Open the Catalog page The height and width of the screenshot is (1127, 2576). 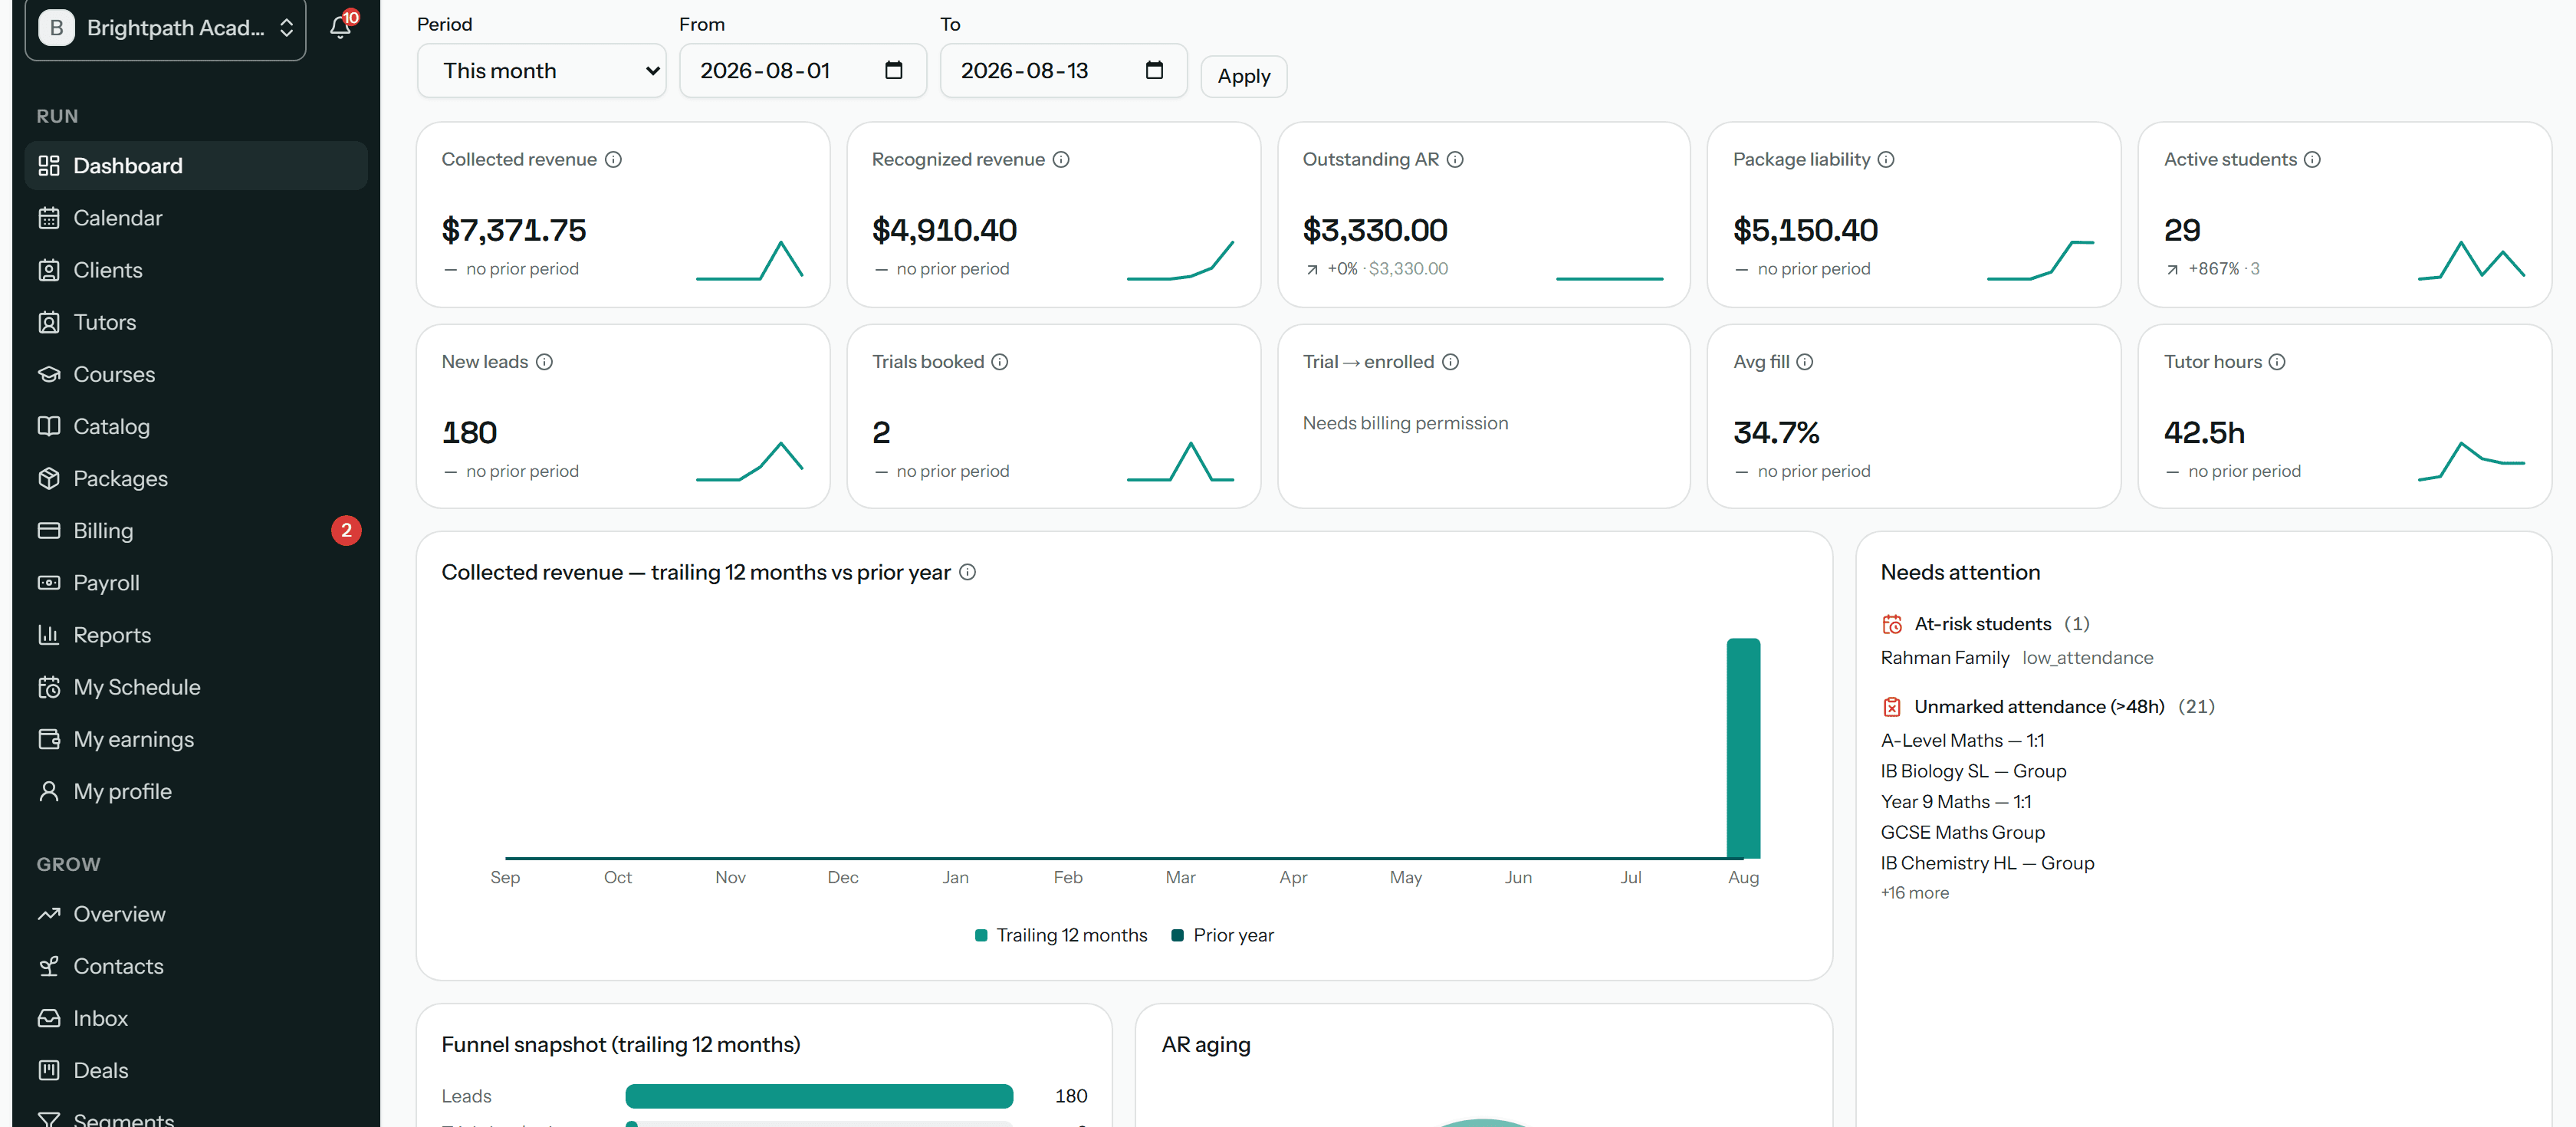coord(196,426)
